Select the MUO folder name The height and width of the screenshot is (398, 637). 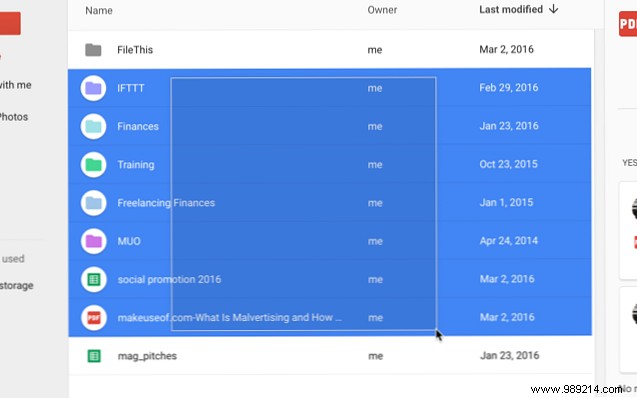(x=129, y=241)
